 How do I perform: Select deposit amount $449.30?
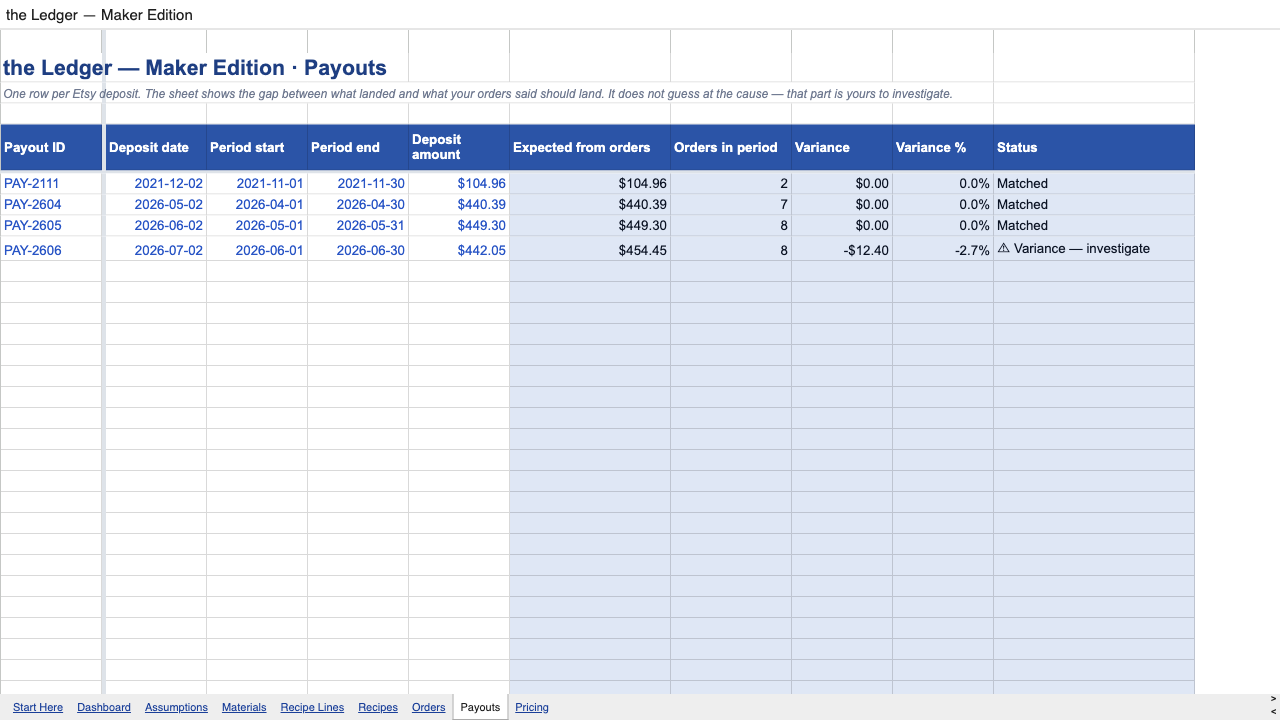click(459, 225)
